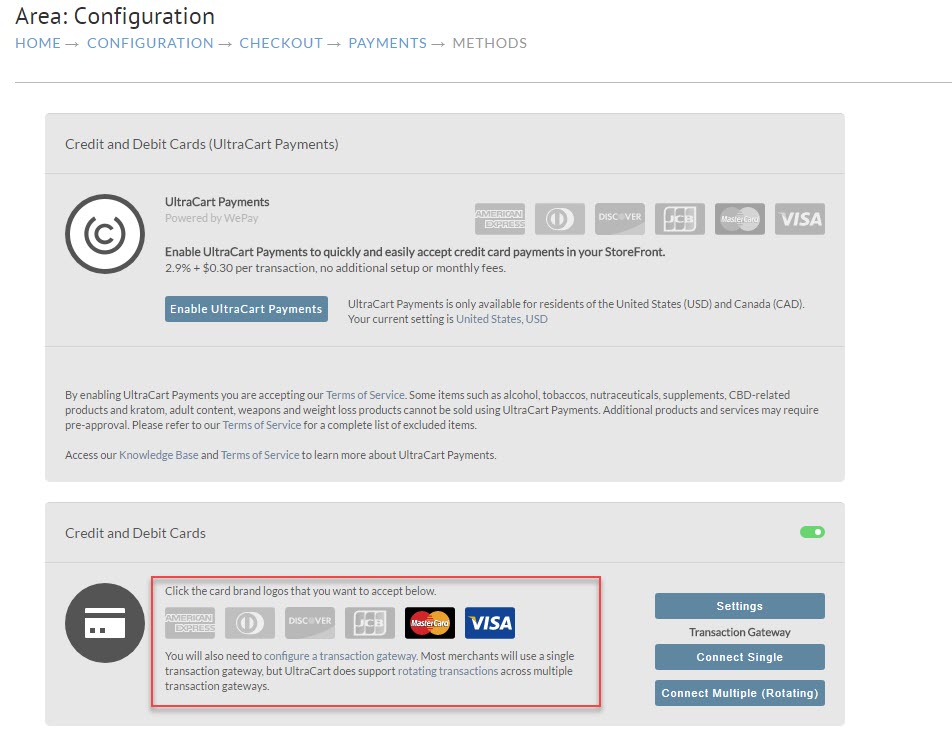Click the credit card circle icon
952x735 pixels.
point(105,623)
